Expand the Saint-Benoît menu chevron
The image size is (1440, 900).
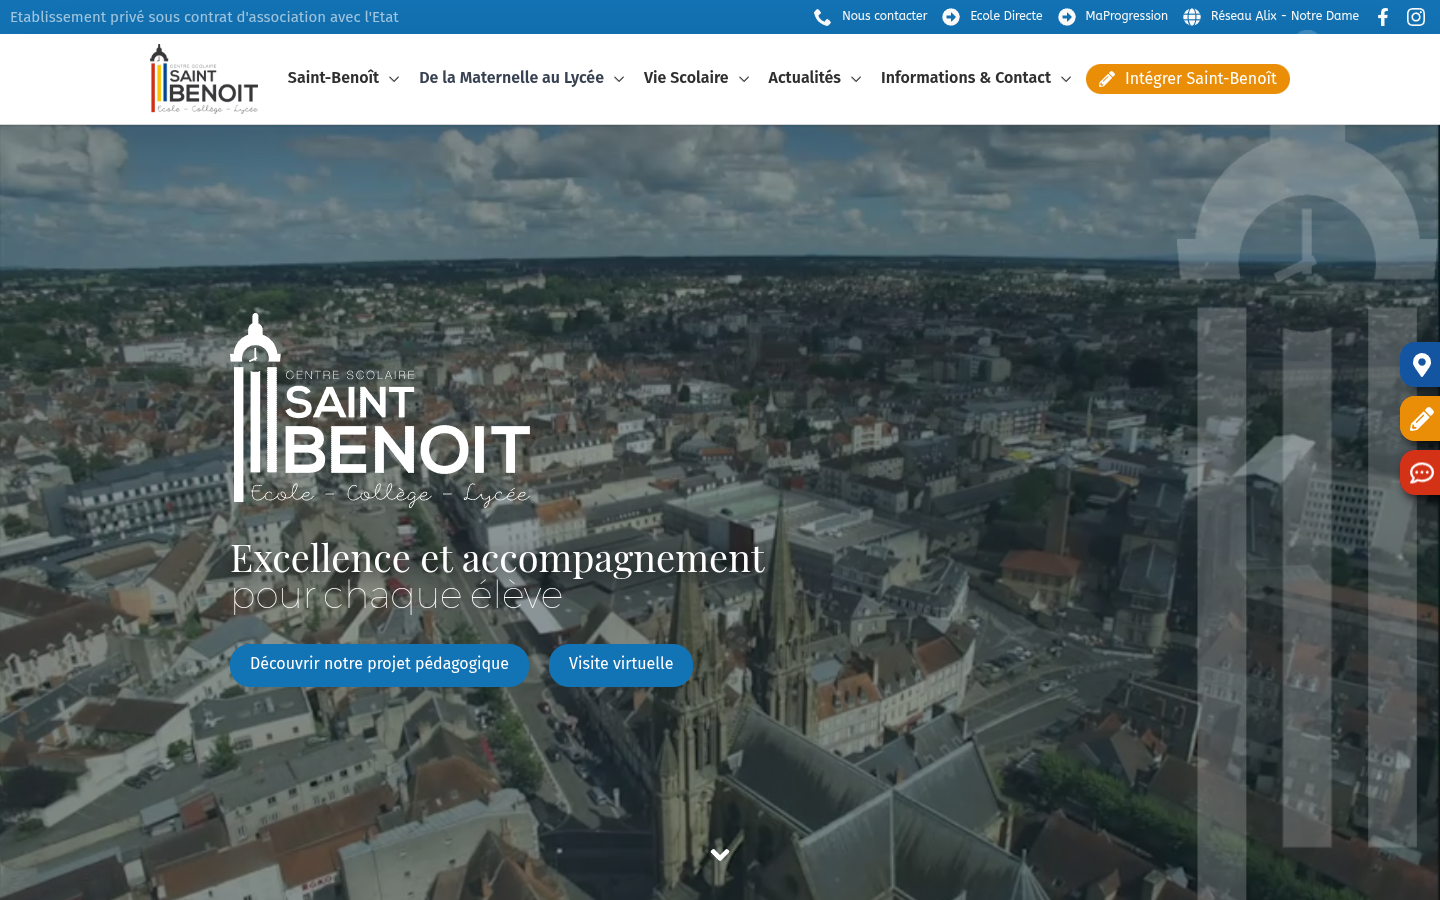point(394,79)
